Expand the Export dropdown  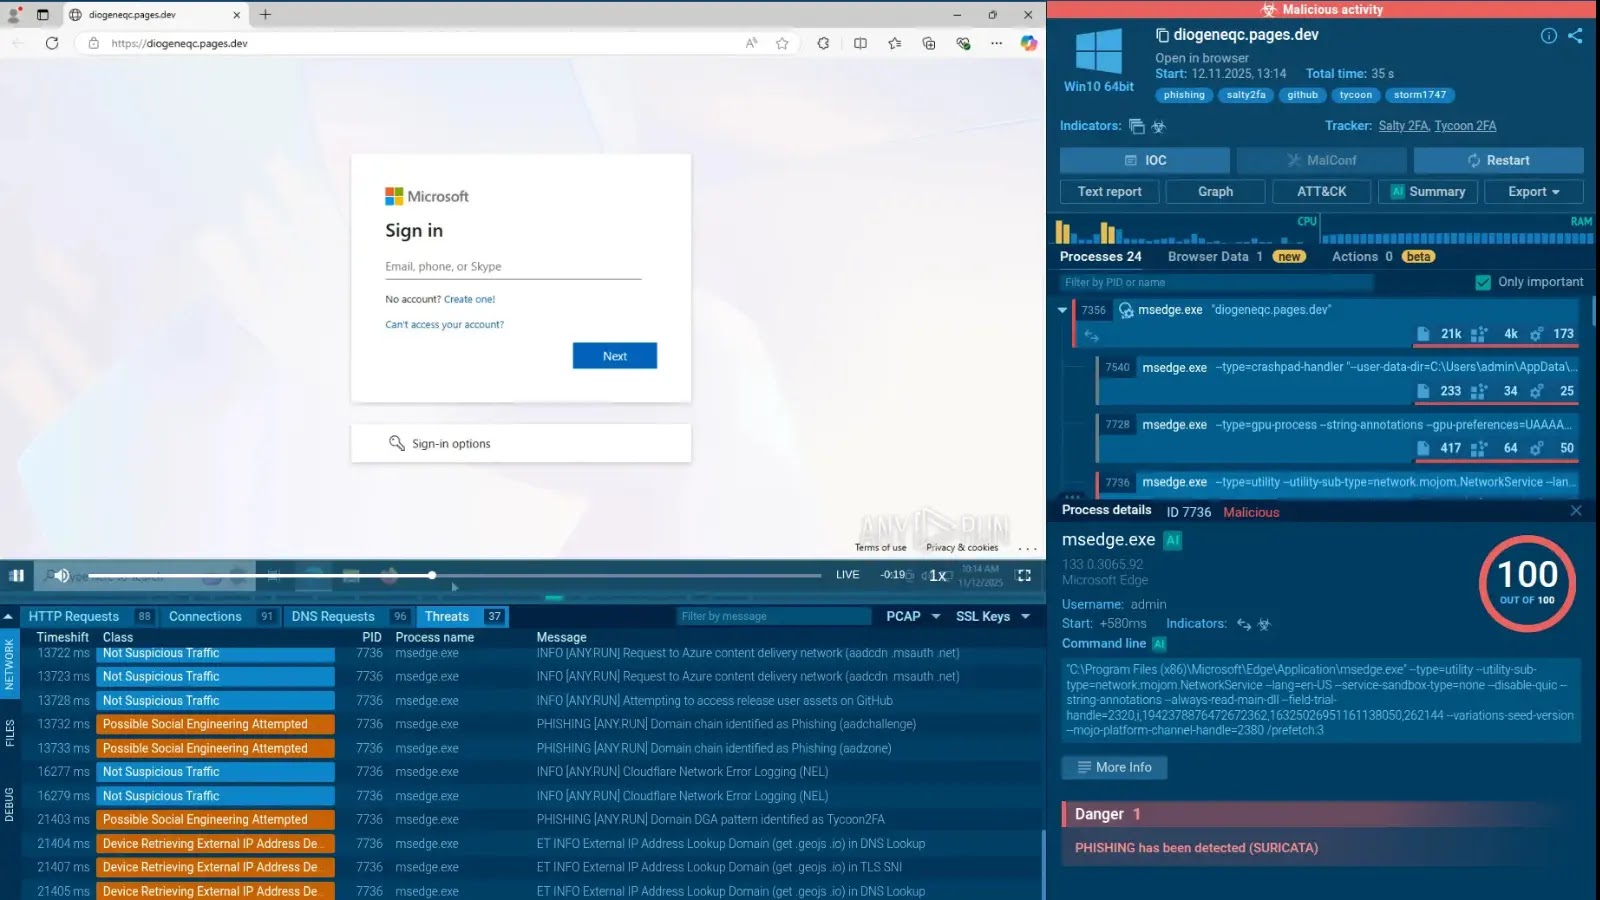(x=1533, y=191)
